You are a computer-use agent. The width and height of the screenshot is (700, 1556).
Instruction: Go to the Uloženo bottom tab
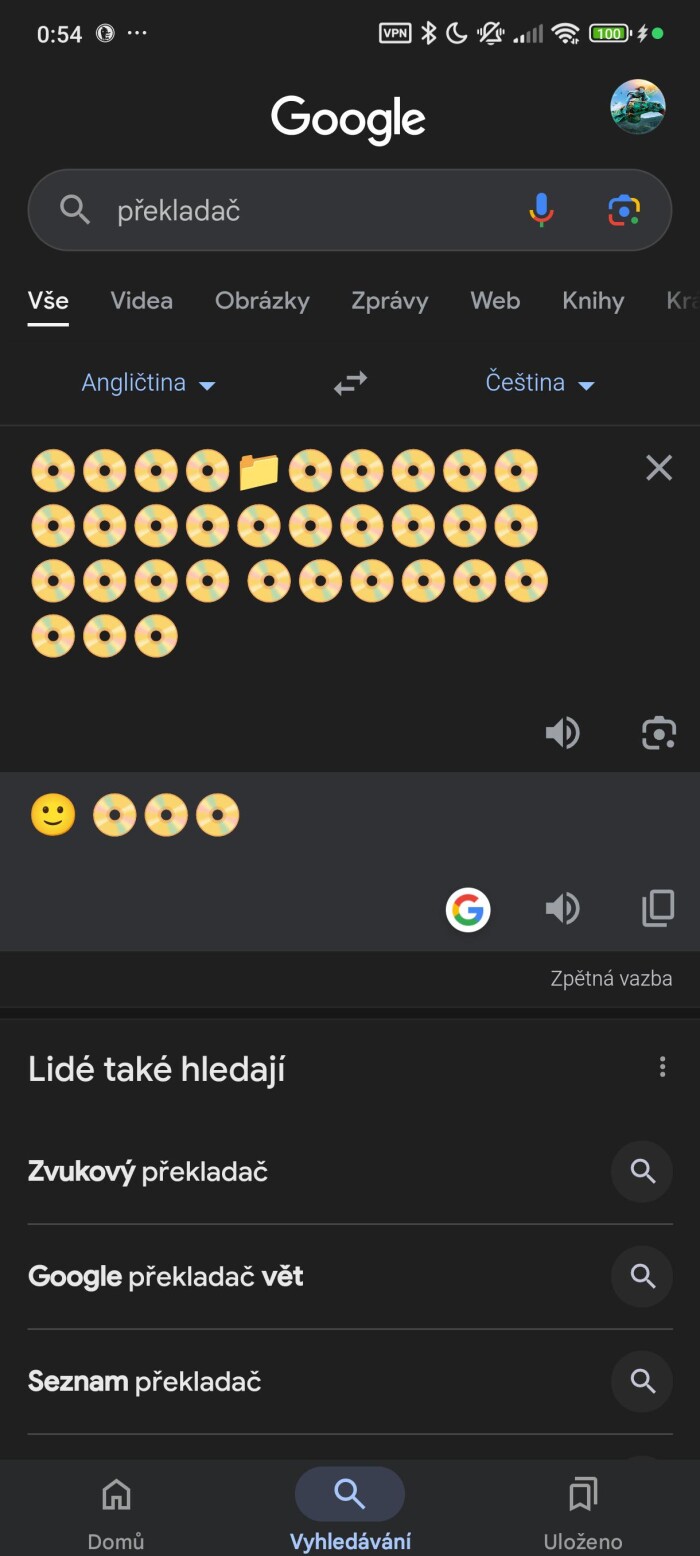coord(583,1510)
